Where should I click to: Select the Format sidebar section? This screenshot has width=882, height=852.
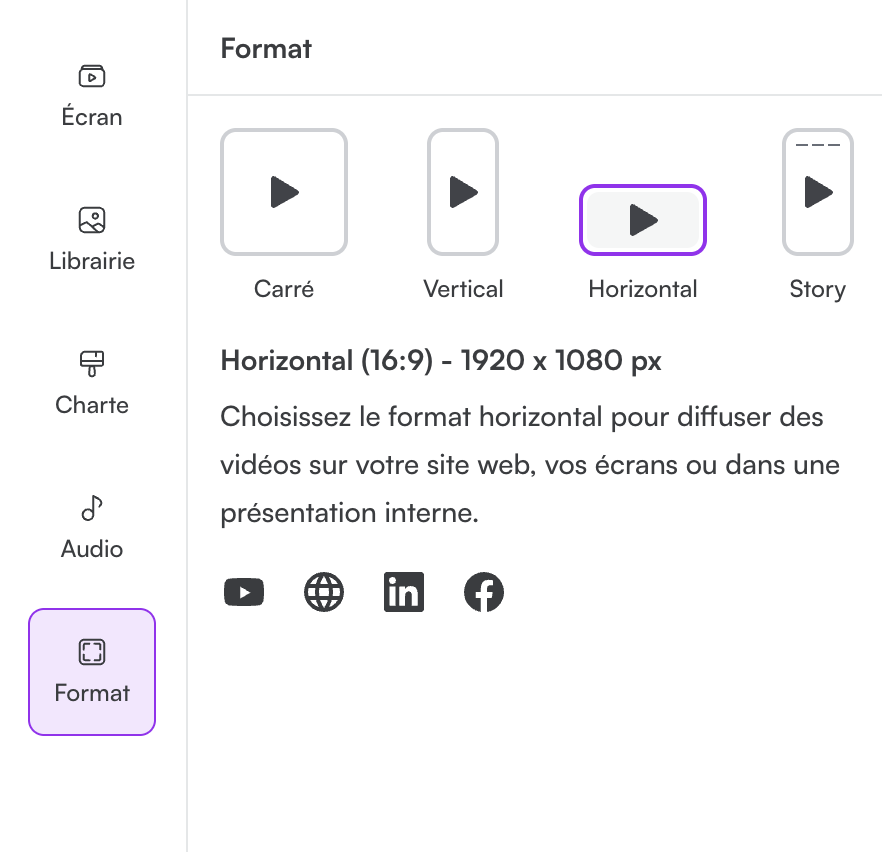tap(92, 672)
